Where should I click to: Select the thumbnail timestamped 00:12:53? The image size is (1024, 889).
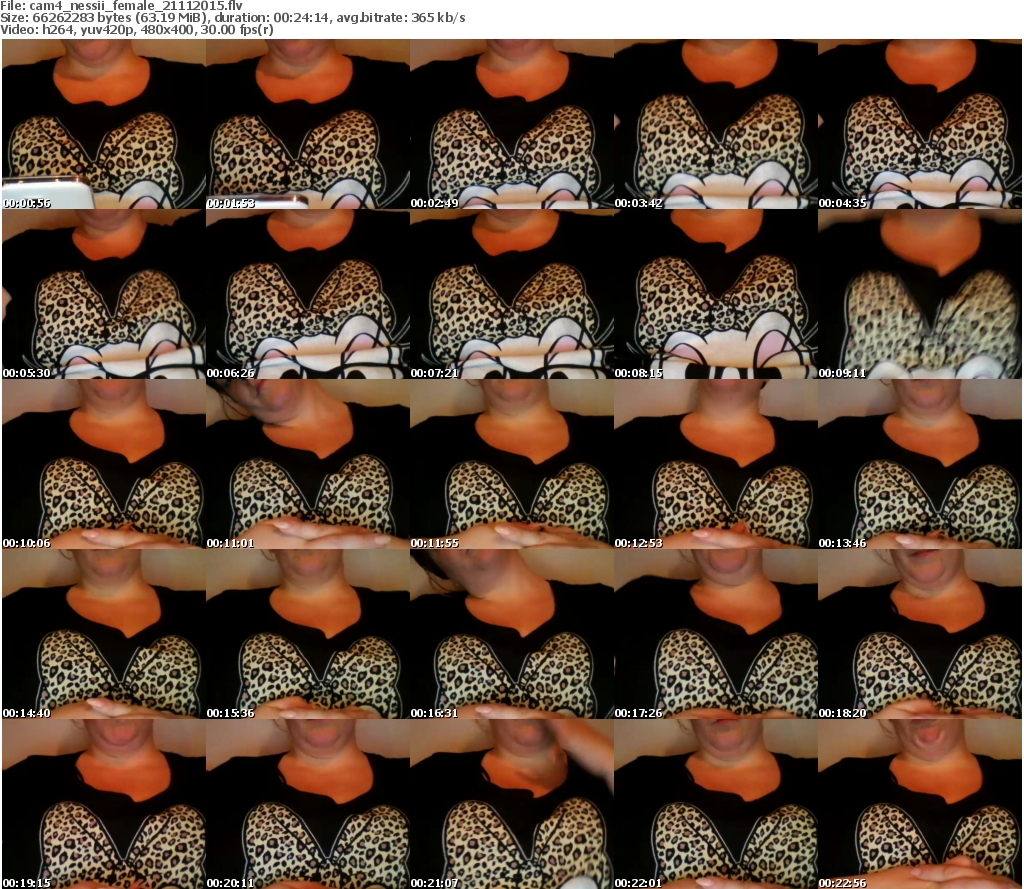click(716, 464)
